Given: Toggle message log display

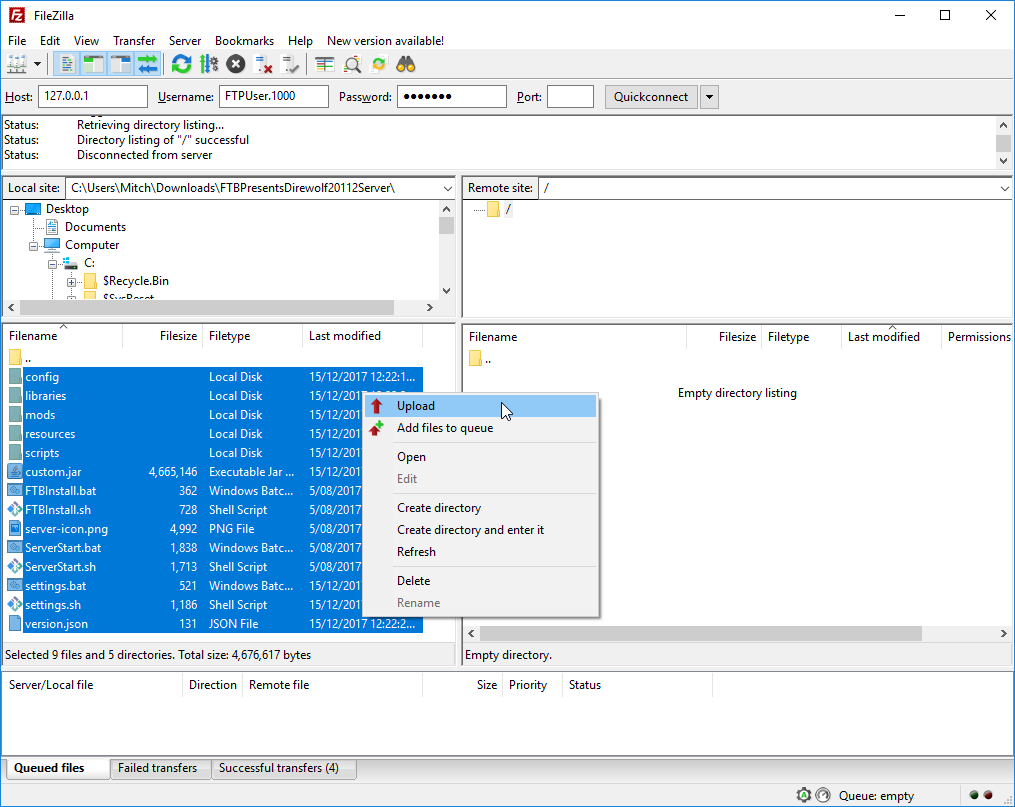Looking at the screenshot, I should (x=66, y=64).
